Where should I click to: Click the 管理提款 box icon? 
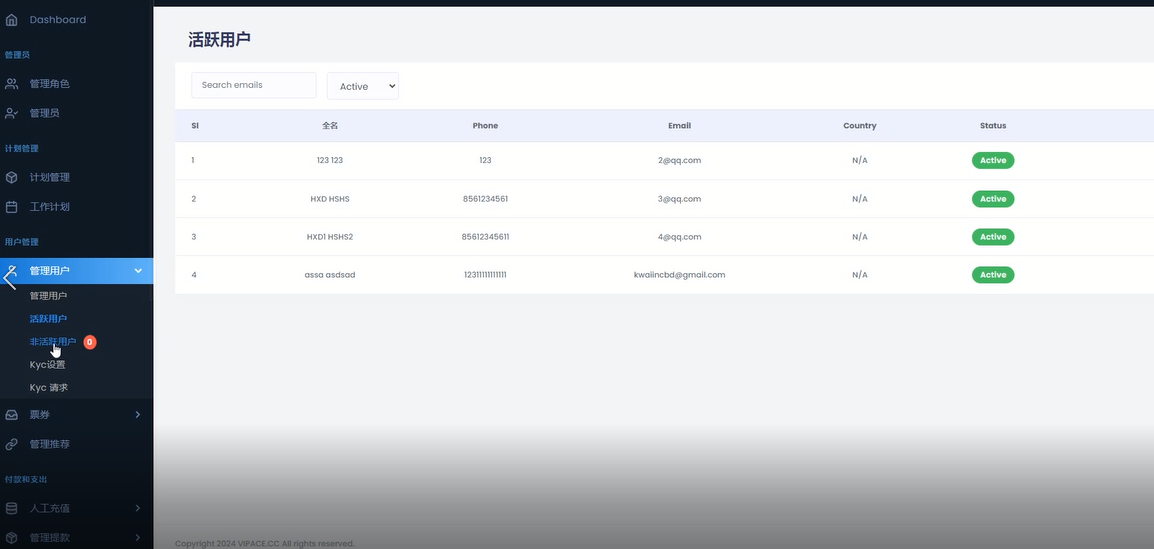point(11,538)
